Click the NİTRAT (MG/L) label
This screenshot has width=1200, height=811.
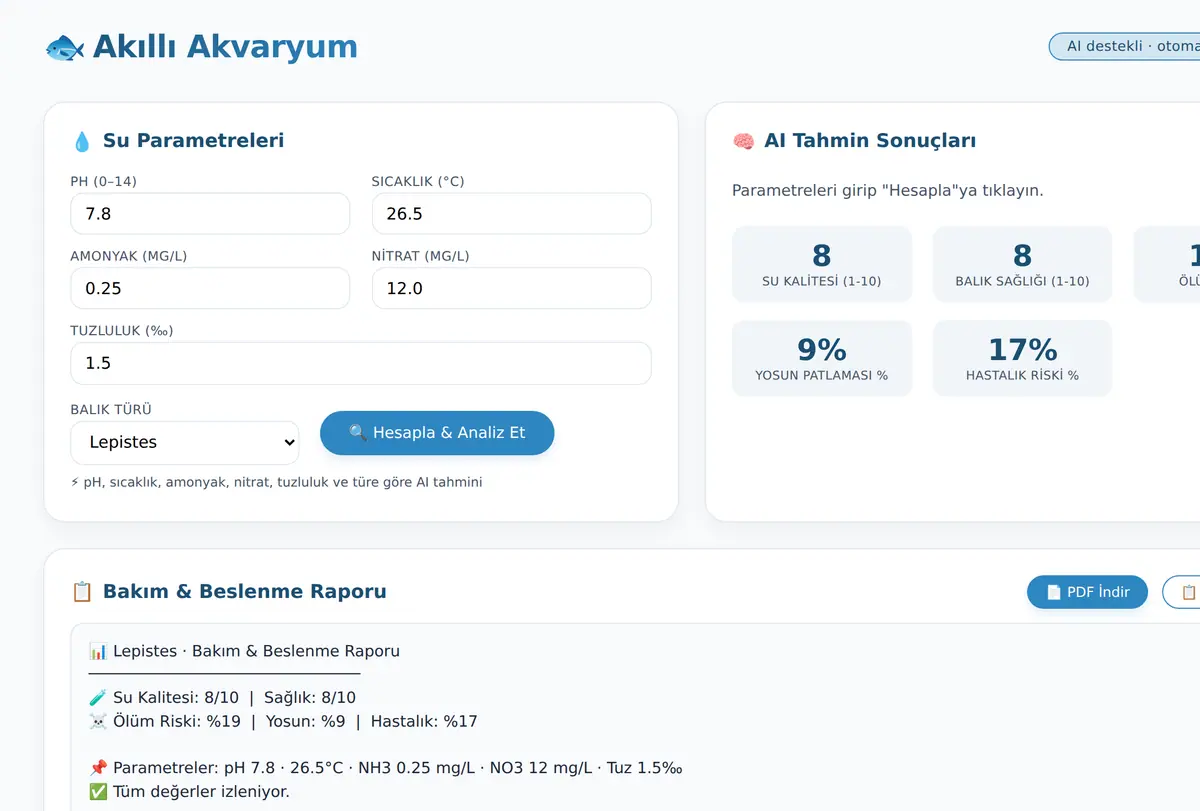coord(421,256)
